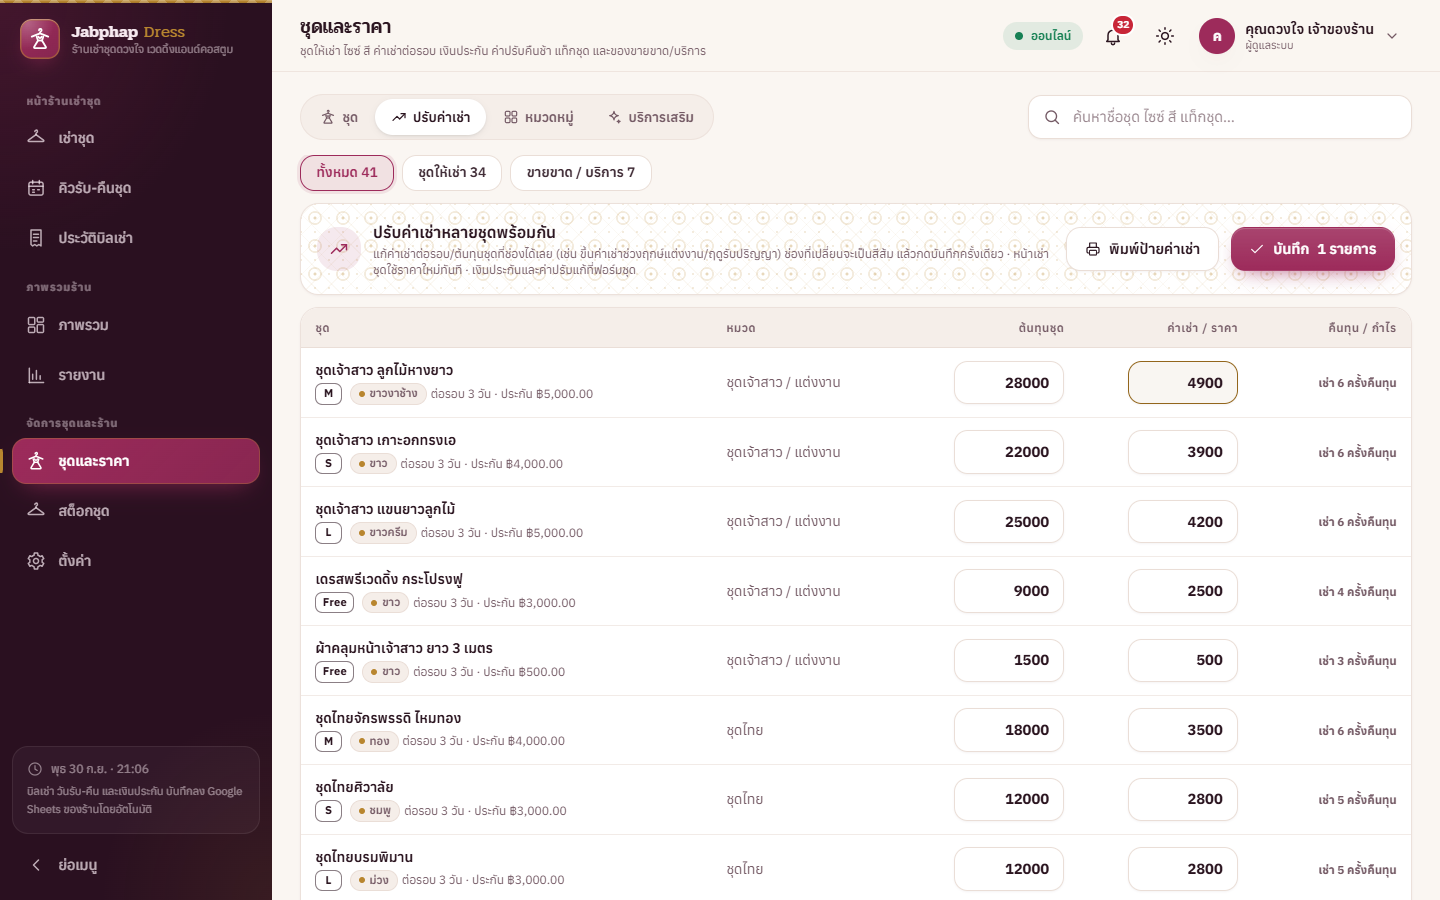Open ตั้งค่า settings
This screenshot has width=1440, height=900.
point(136,561)
